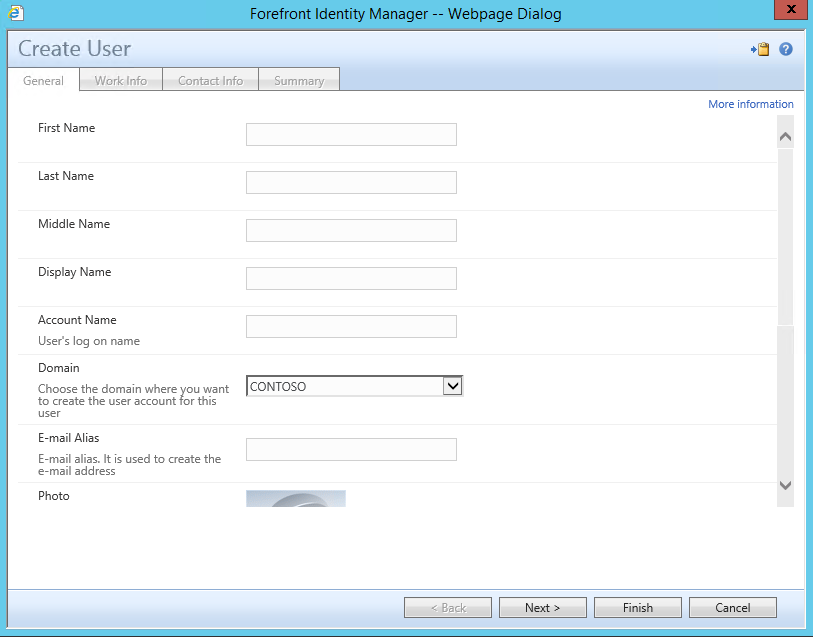Click the Last Name input field
Image resolution: width=813 pixels, height=637 pixels.
tap(351, 182)
